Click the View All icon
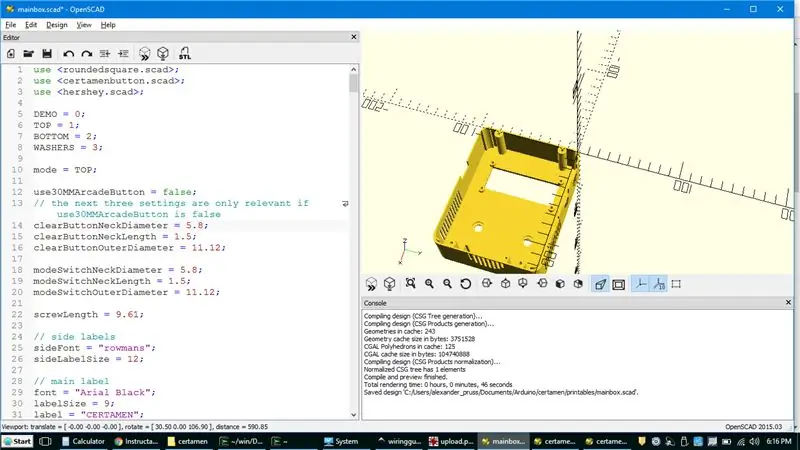Viewport: 800px width, 450px height. coord(411,284)
